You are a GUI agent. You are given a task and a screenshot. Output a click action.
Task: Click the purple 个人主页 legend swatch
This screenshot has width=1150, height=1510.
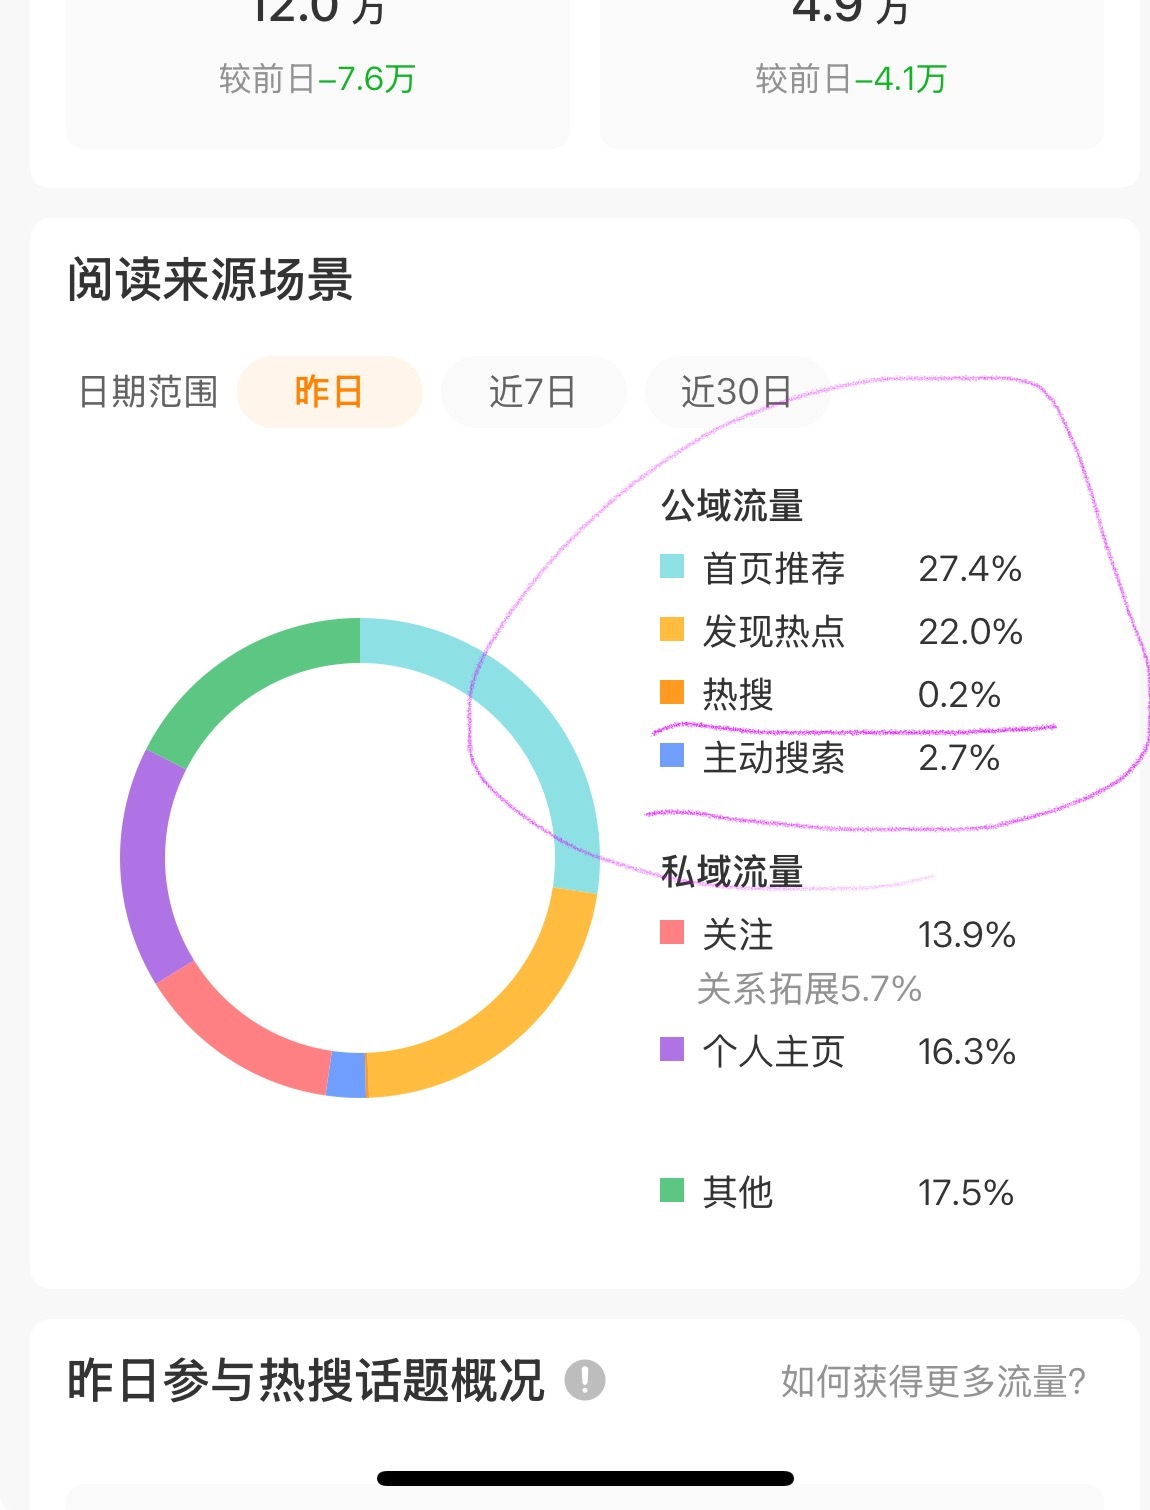(672, 1049)
